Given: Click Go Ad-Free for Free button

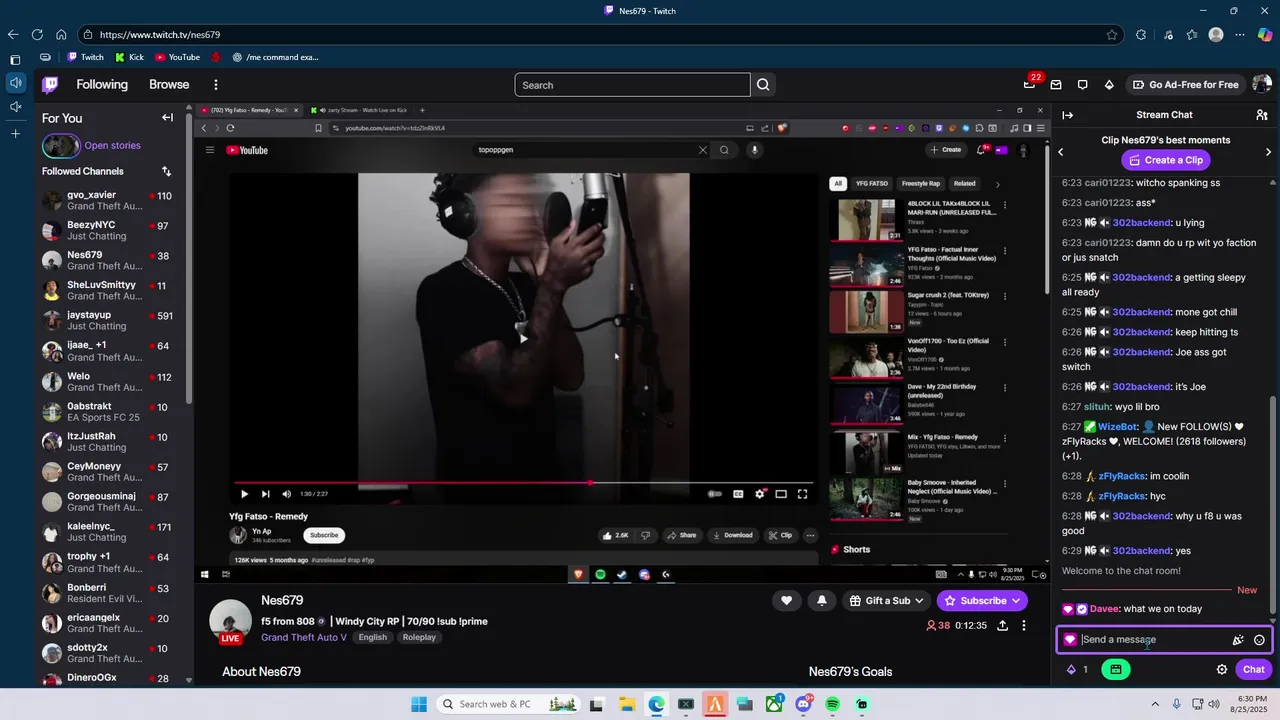Looking at the screenshot, I should coord(1184,85).
